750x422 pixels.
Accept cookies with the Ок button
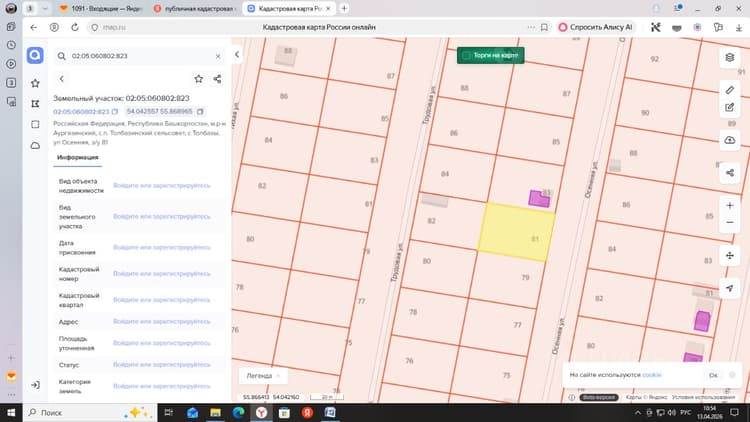pyautogui.click(x=713, y=375)
